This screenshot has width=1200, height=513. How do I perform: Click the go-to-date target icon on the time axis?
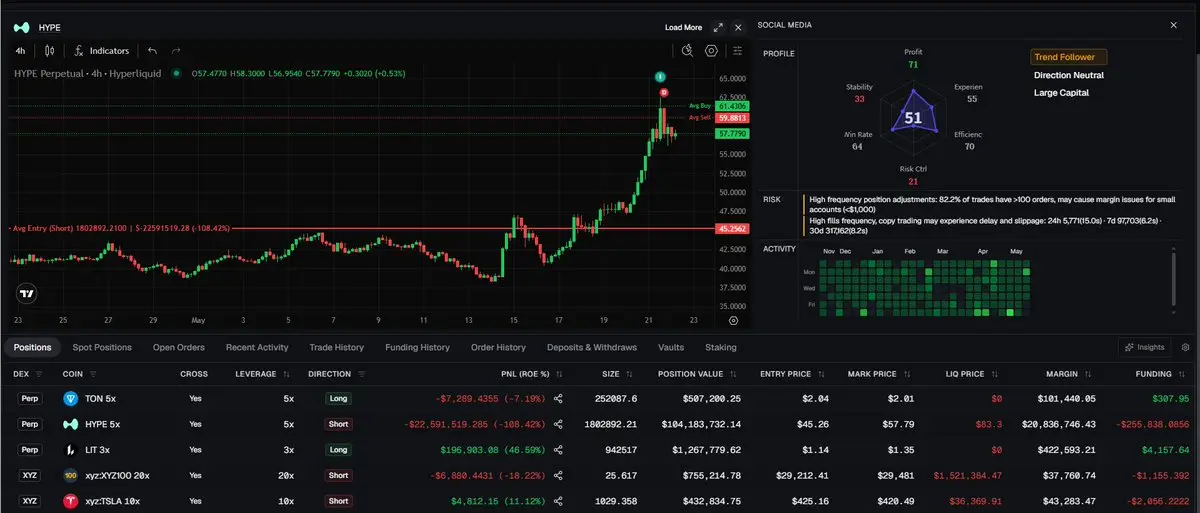click(x=733, y=321)
